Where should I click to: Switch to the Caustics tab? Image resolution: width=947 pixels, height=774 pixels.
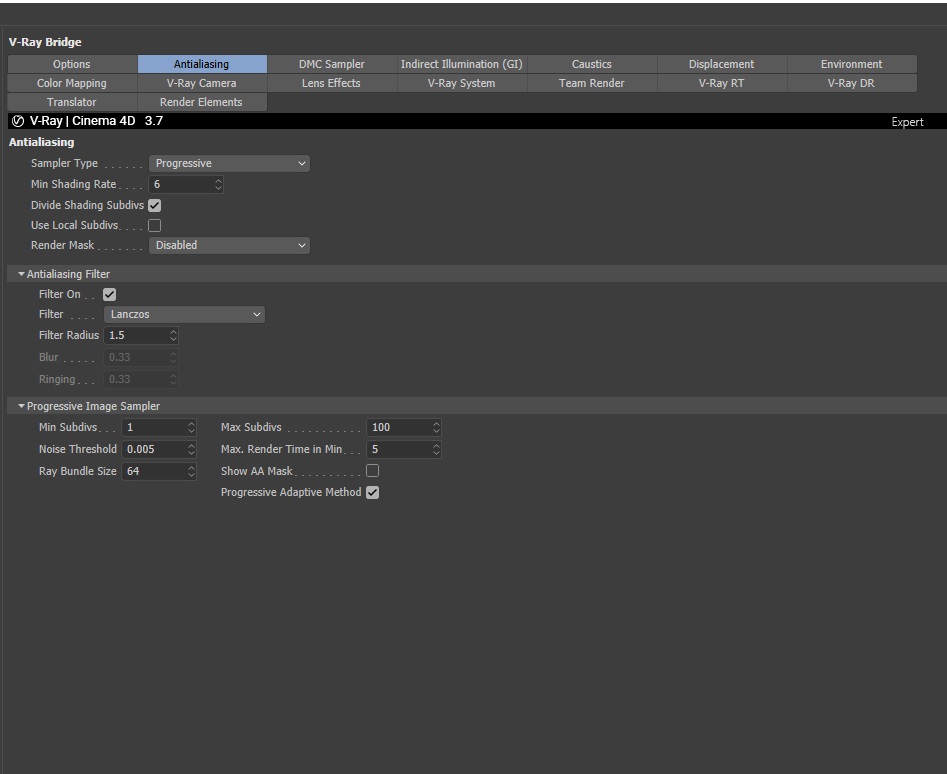(x=592, y=64)
